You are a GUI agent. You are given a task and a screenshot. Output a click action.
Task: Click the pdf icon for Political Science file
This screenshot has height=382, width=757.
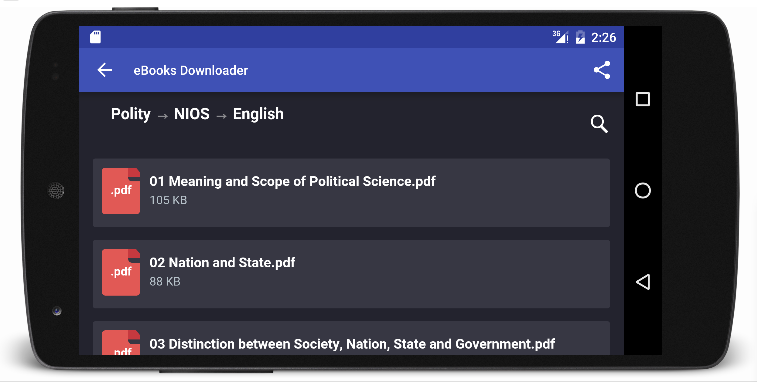pyautogui.click(x=121, y=191)
